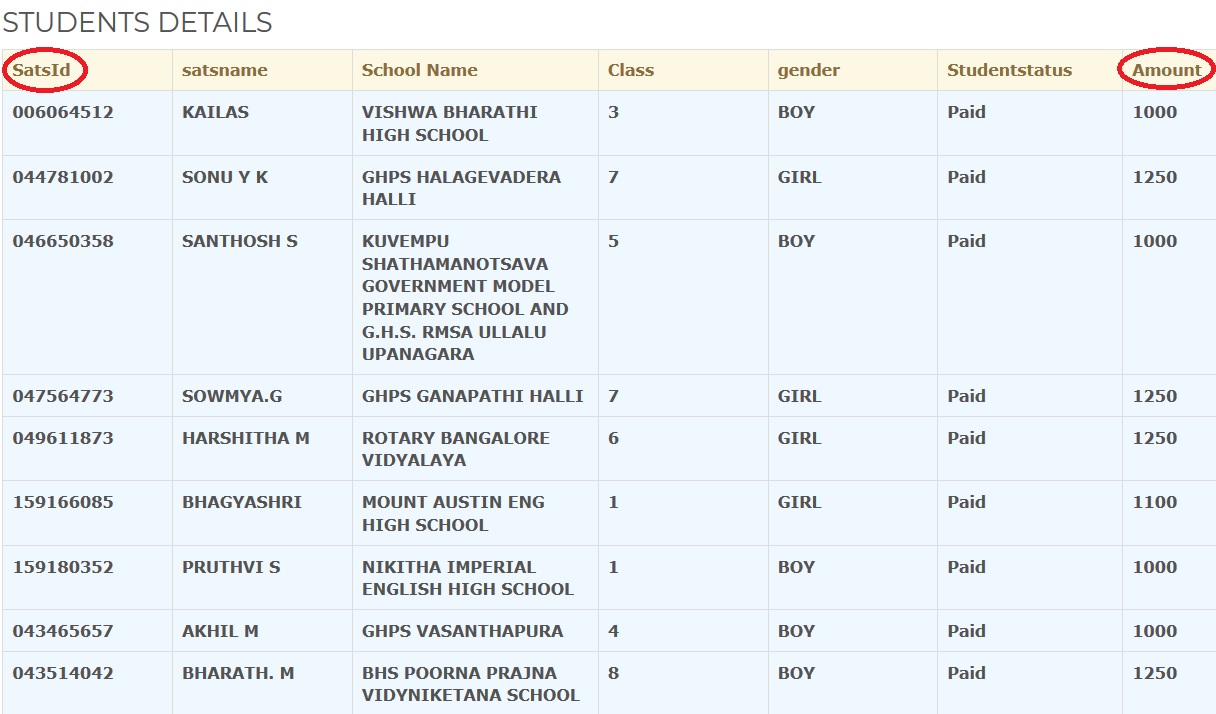This screenshot has width=1216, height=714.
Task: Click class value 6 for HARSHITHA M
Action: pos(613,438)
